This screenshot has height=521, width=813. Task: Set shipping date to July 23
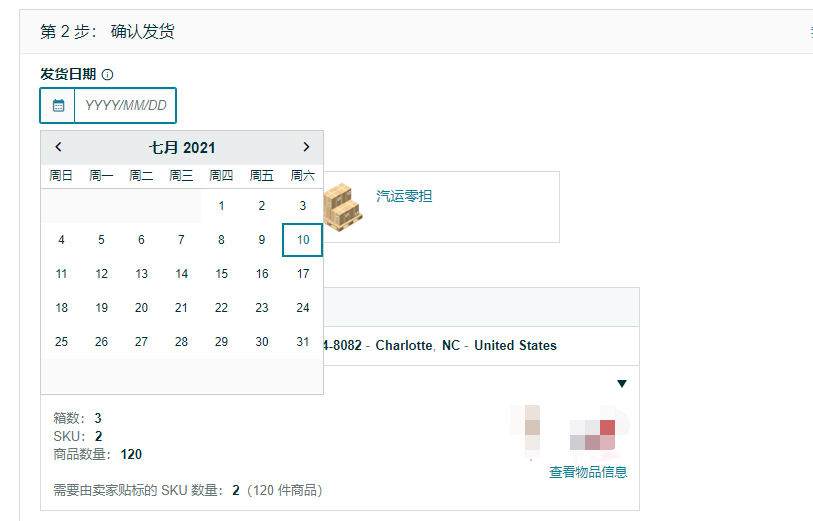[x=262, y=308]
